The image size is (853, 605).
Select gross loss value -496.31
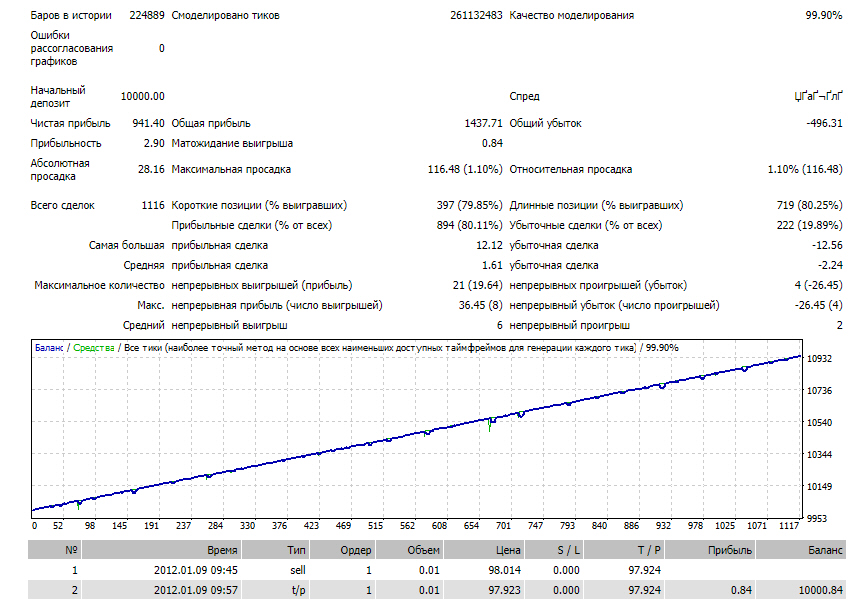824,124
